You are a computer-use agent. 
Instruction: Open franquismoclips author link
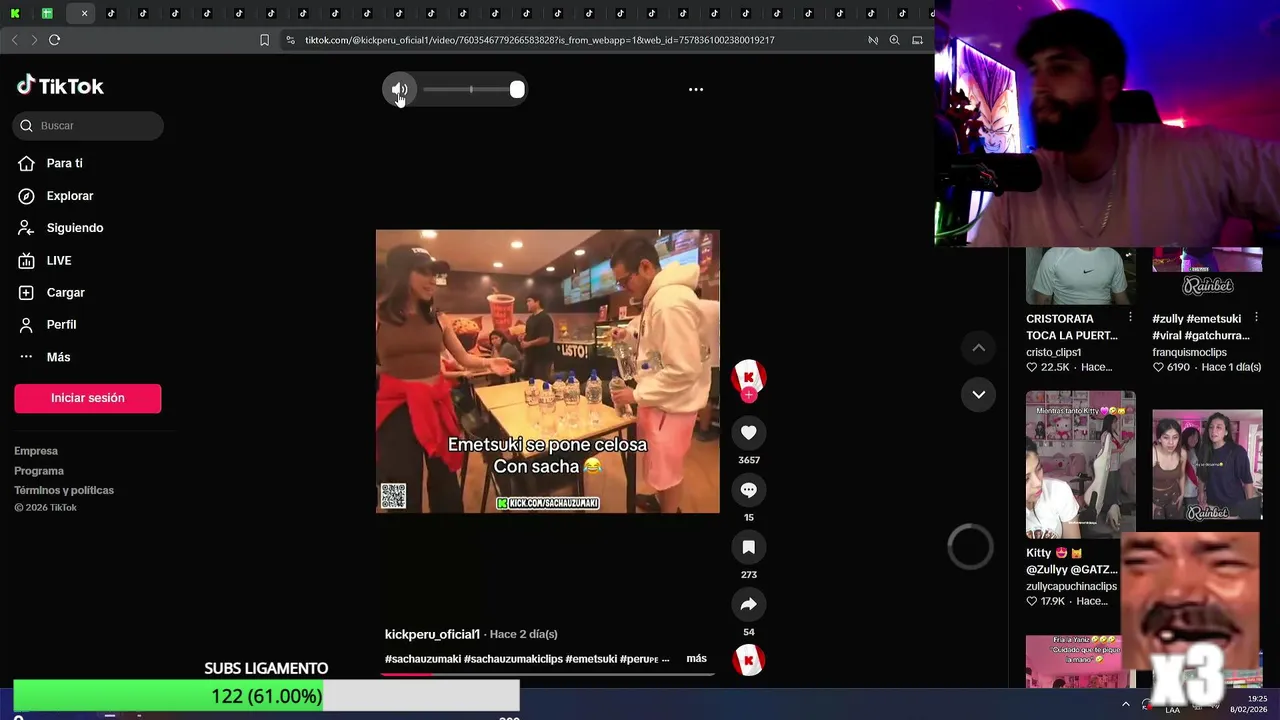[1189, 352]
